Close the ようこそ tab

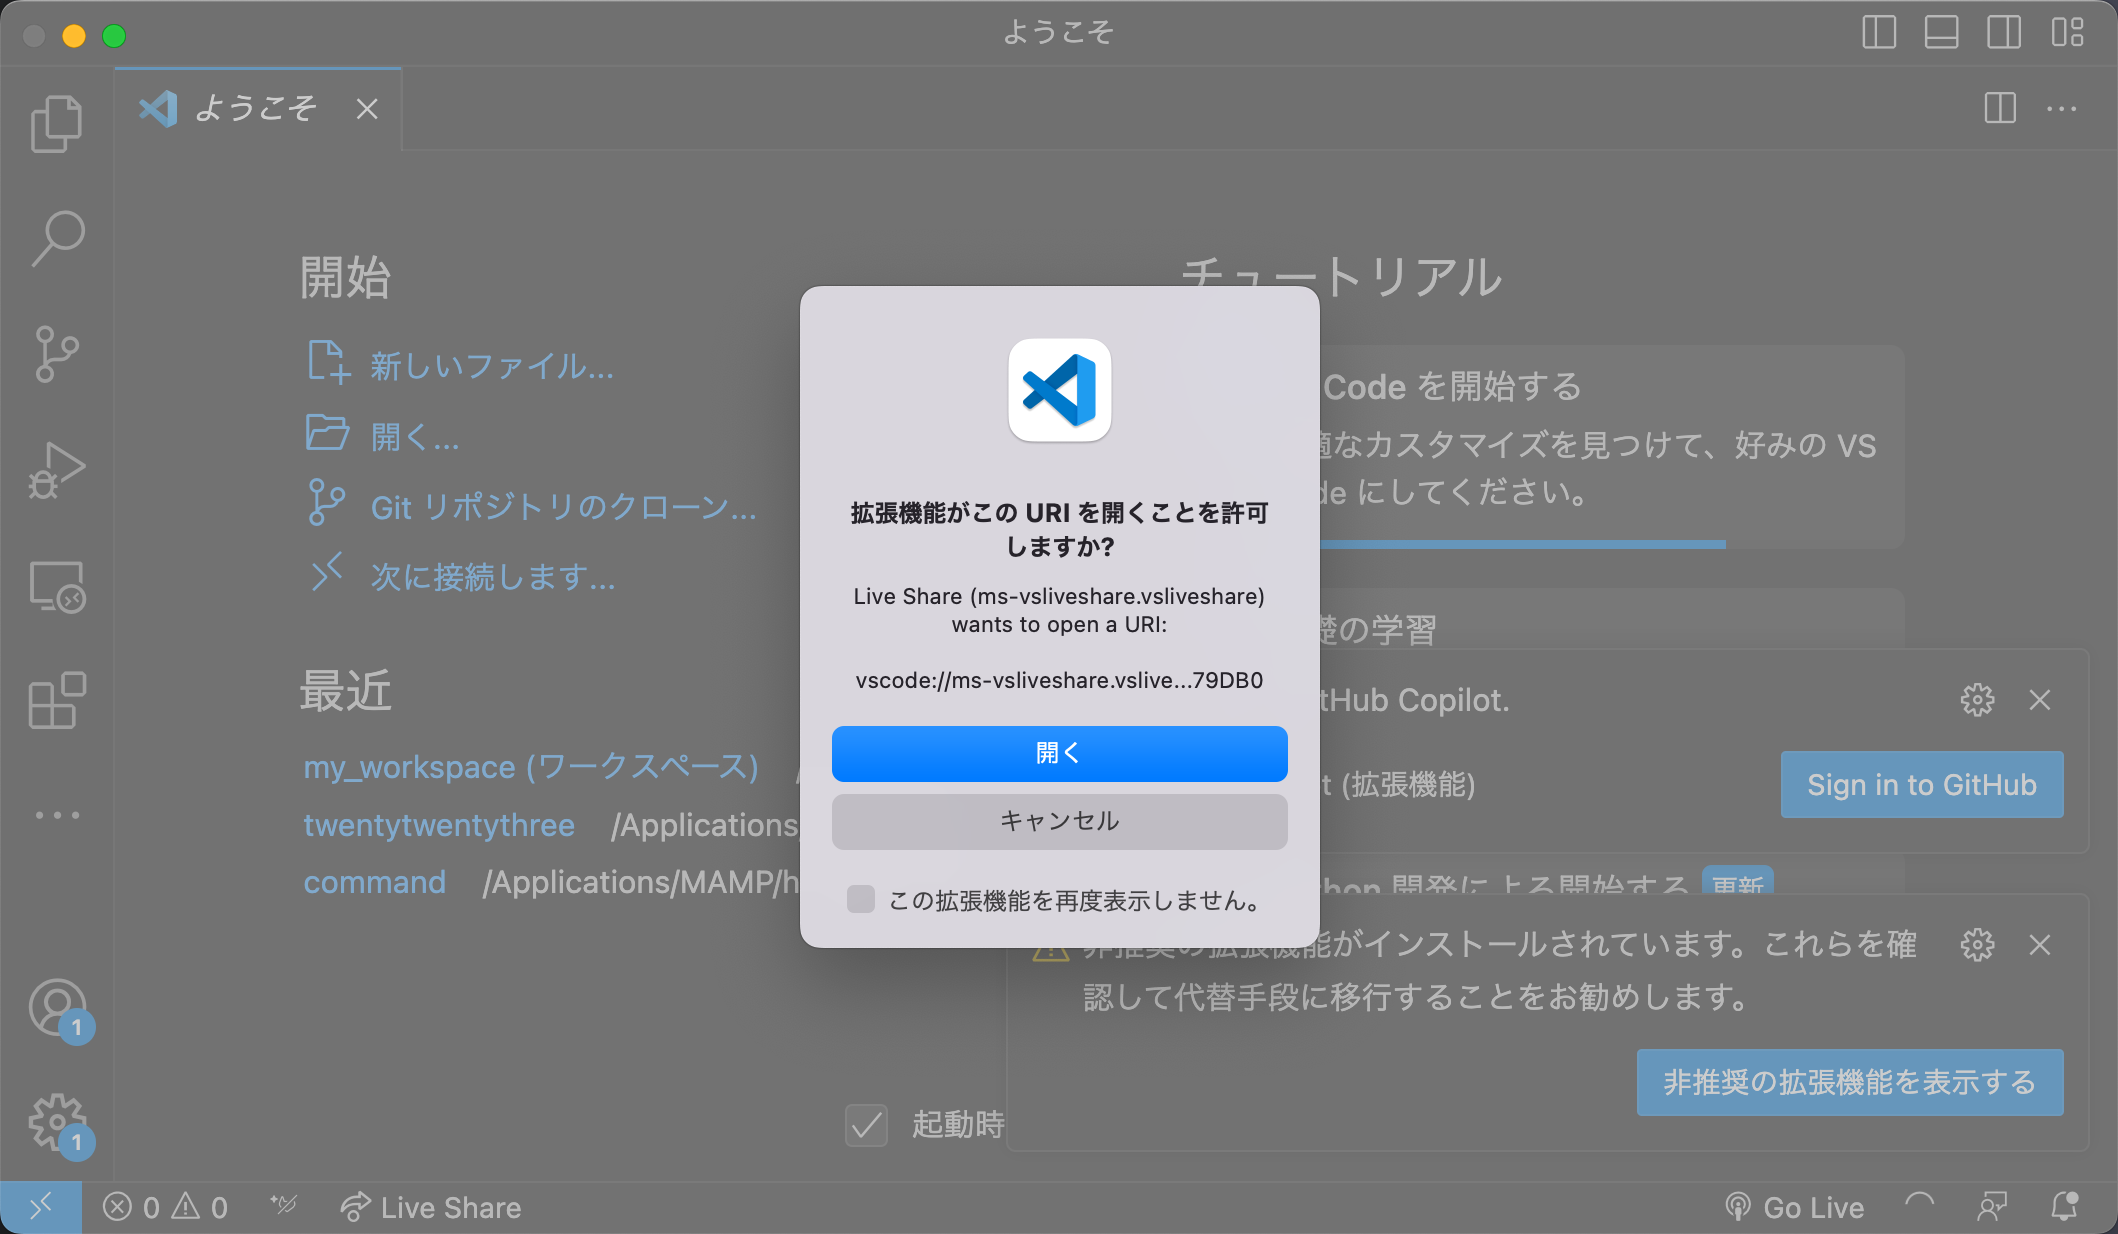point(367,109)
